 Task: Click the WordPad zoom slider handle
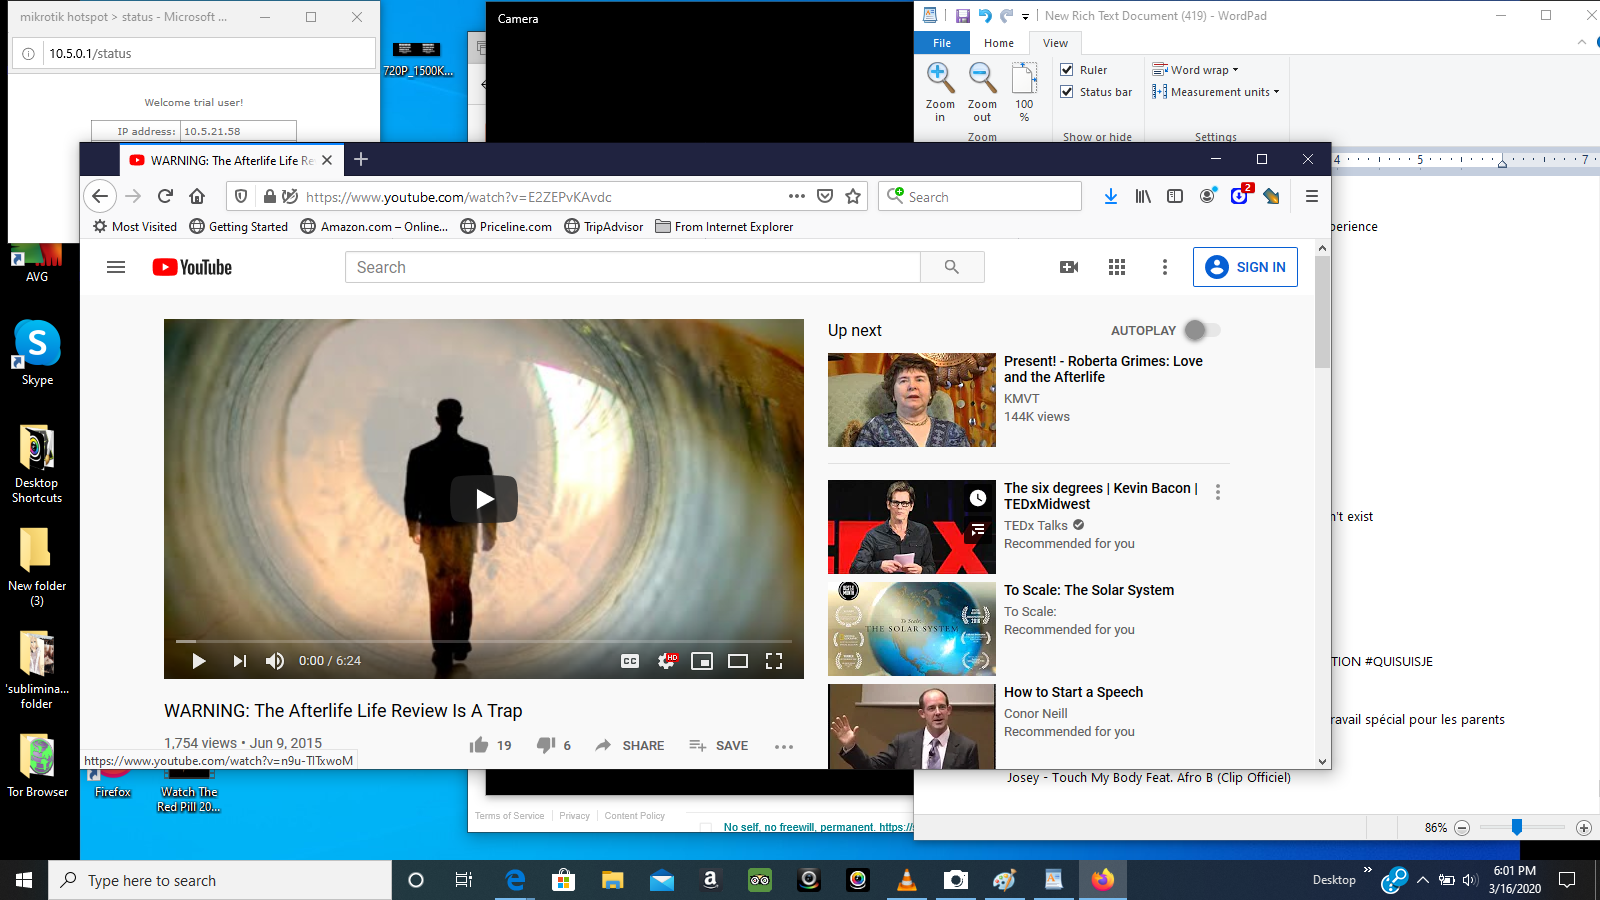pyautogui.click(x=1517, y=827)
